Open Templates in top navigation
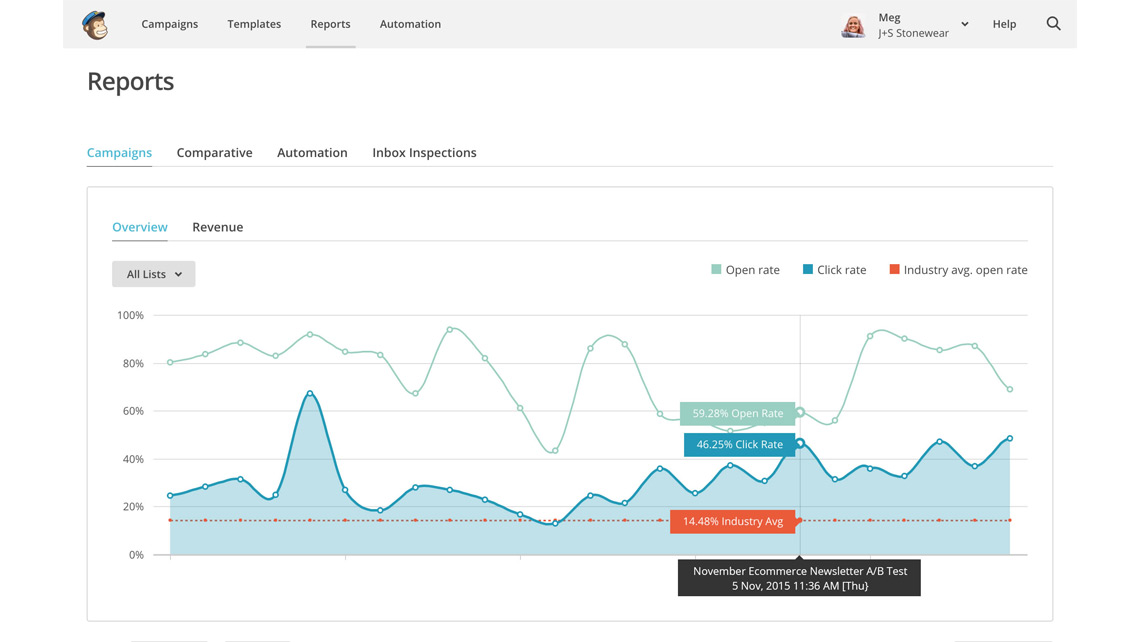Image resolution: width=1140 pixels, height=642 pixels. (254, 24)
